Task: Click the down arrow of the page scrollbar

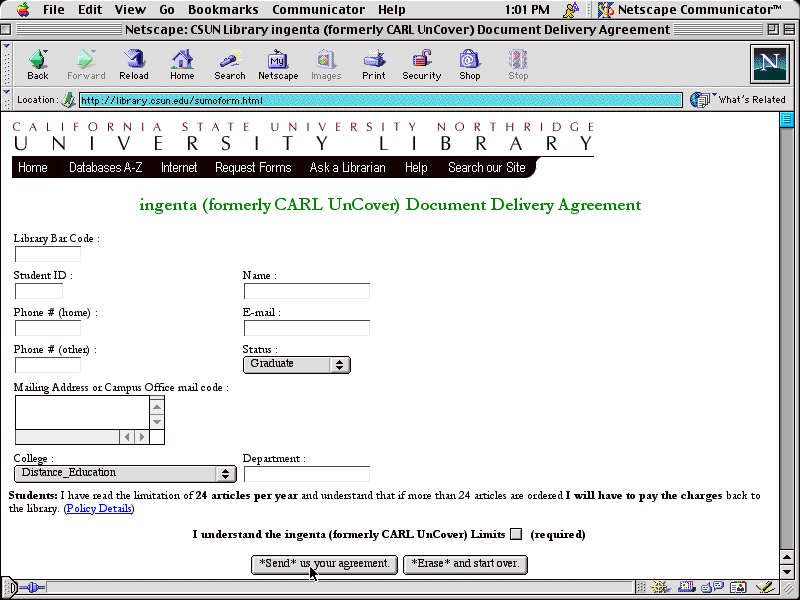Action: coord(787,571)
